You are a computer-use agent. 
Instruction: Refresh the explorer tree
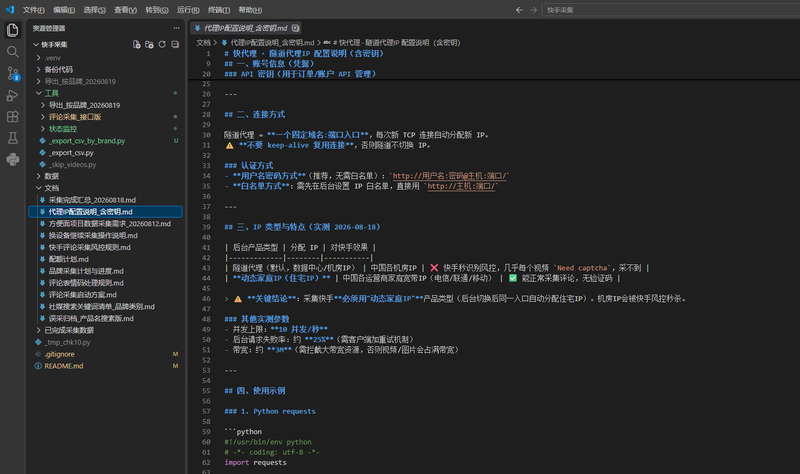(162, 44)
